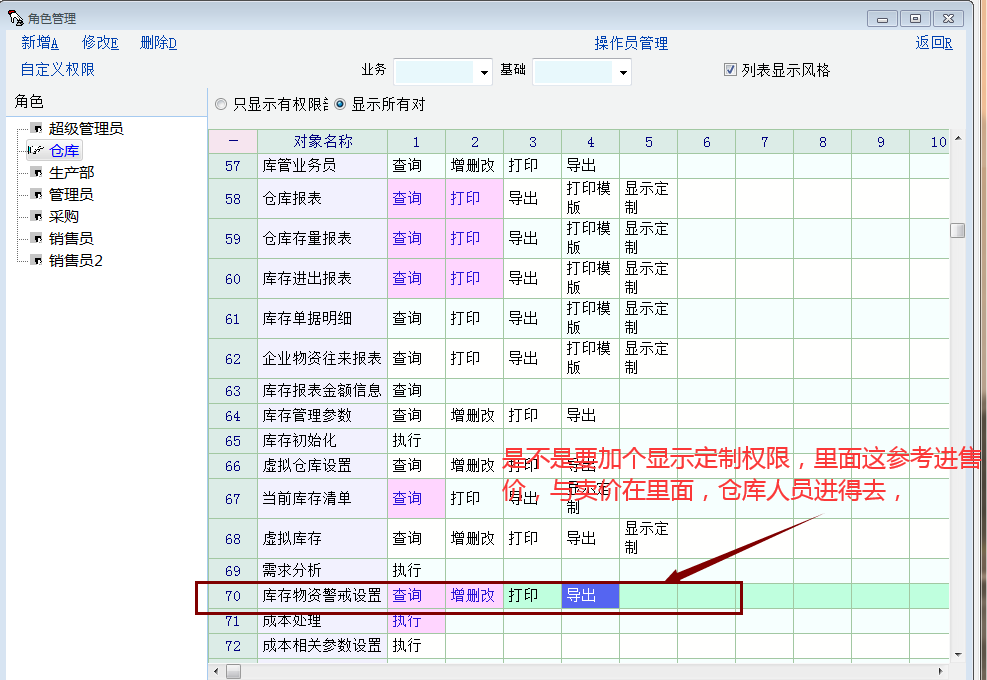Select the 只显示有权限 radio option

[221, 103]
